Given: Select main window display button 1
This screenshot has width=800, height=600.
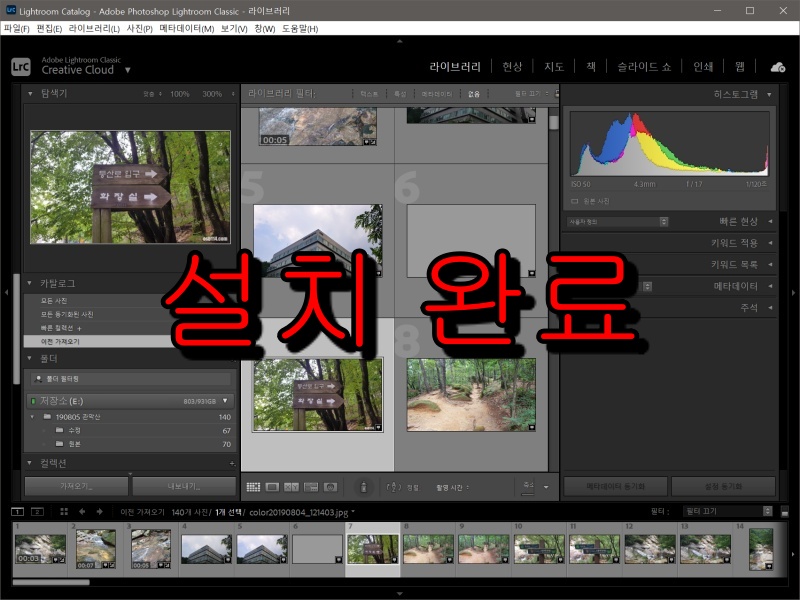Looking at the screenshot, I should (x=17, y=511).
